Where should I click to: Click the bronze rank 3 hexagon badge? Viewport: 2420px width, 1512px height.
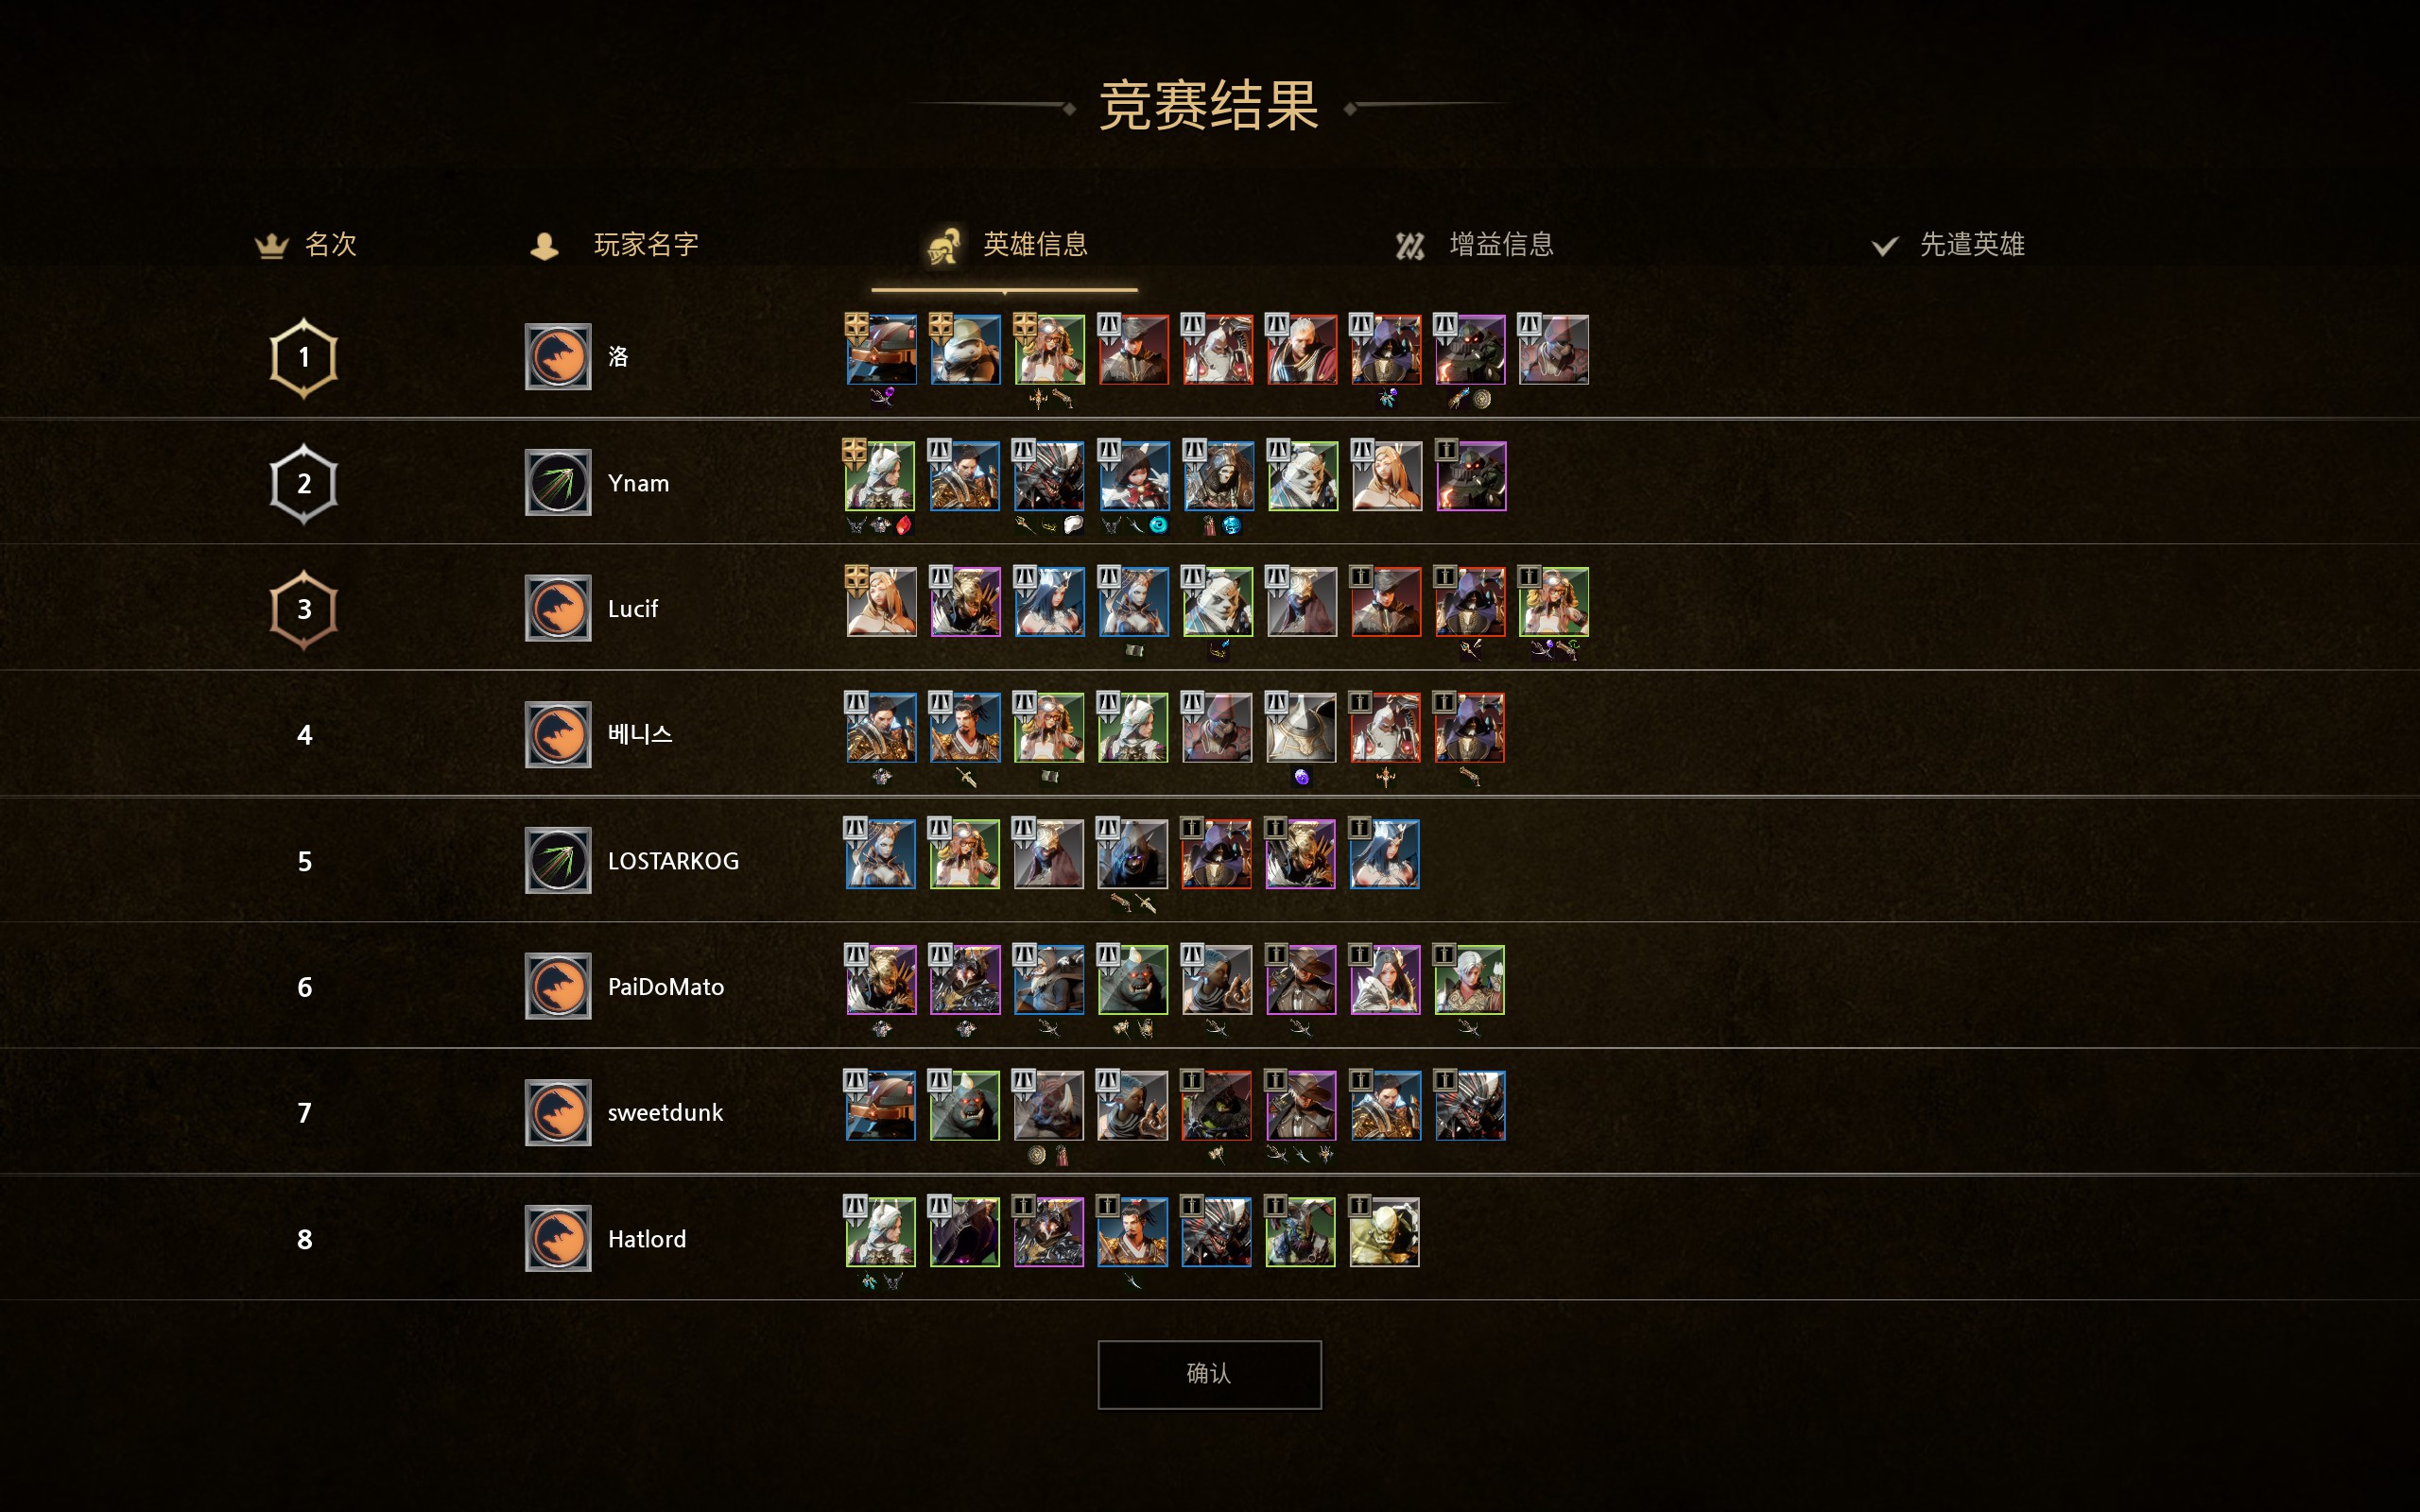pyautogui.click(x=304, y=610)
